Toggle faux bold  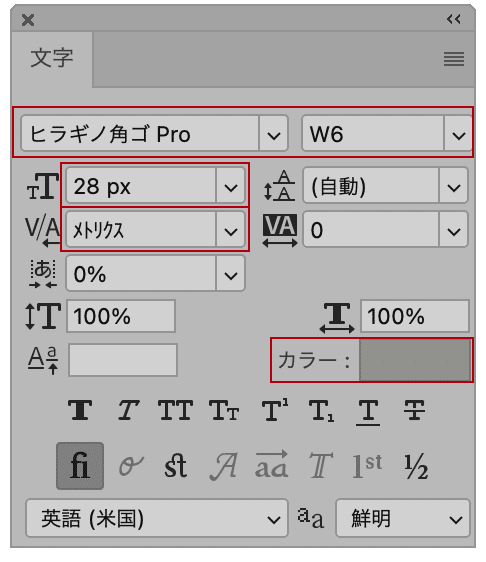click(x=80, y=410)
